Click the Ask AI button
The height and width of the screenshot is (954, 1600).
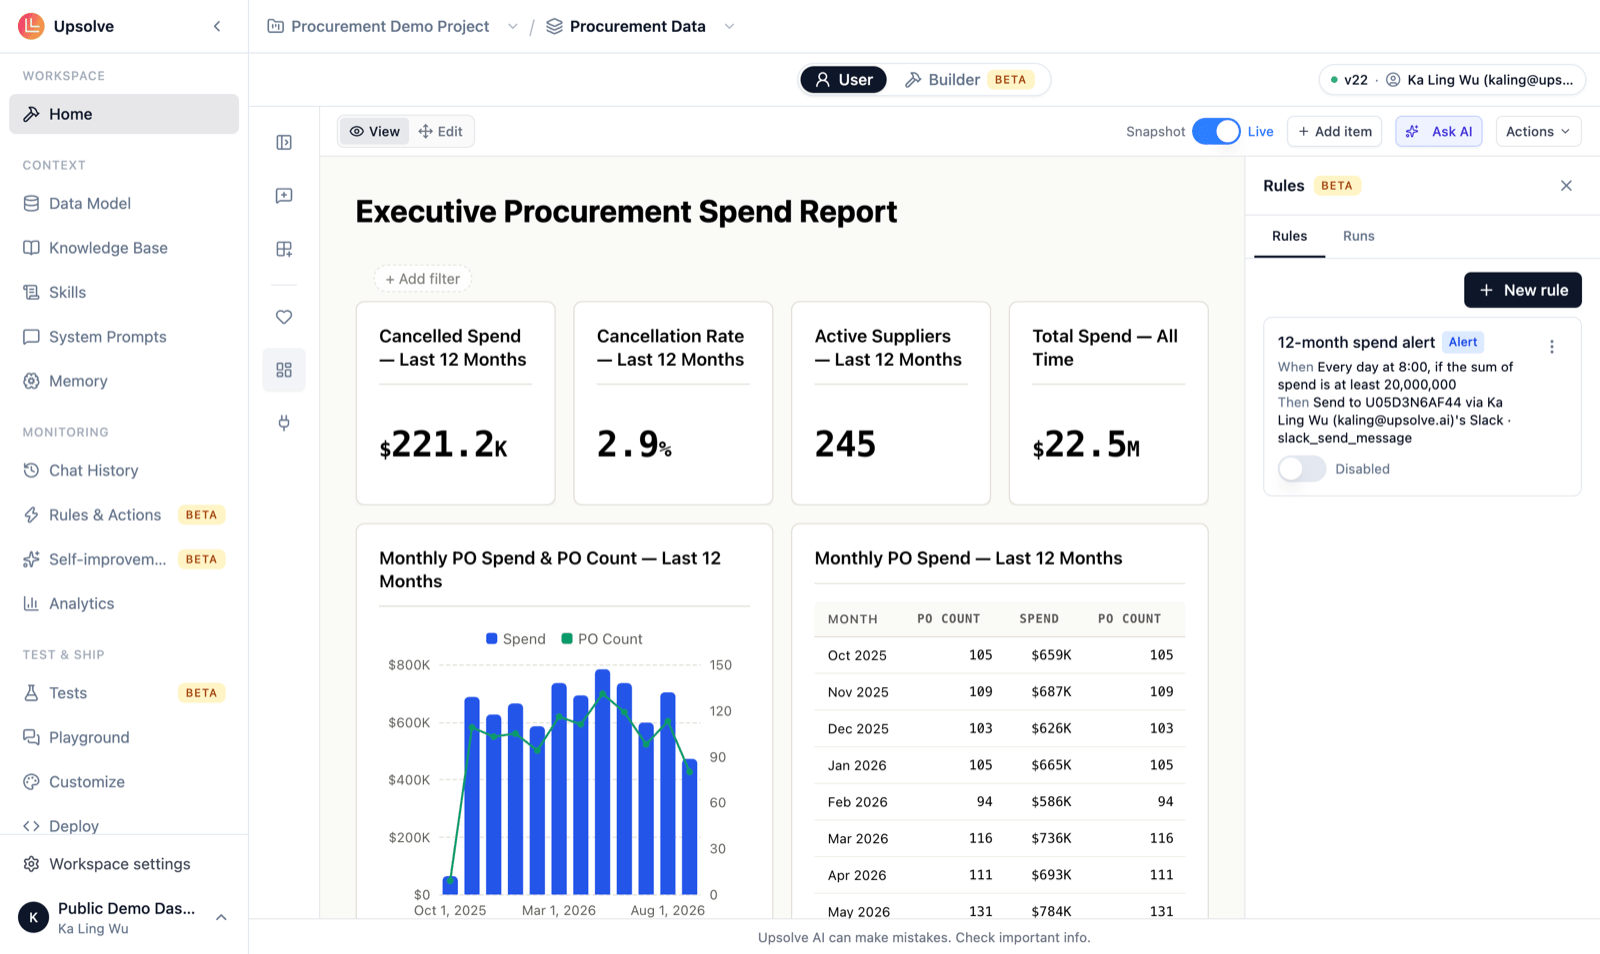point(1439,131)
